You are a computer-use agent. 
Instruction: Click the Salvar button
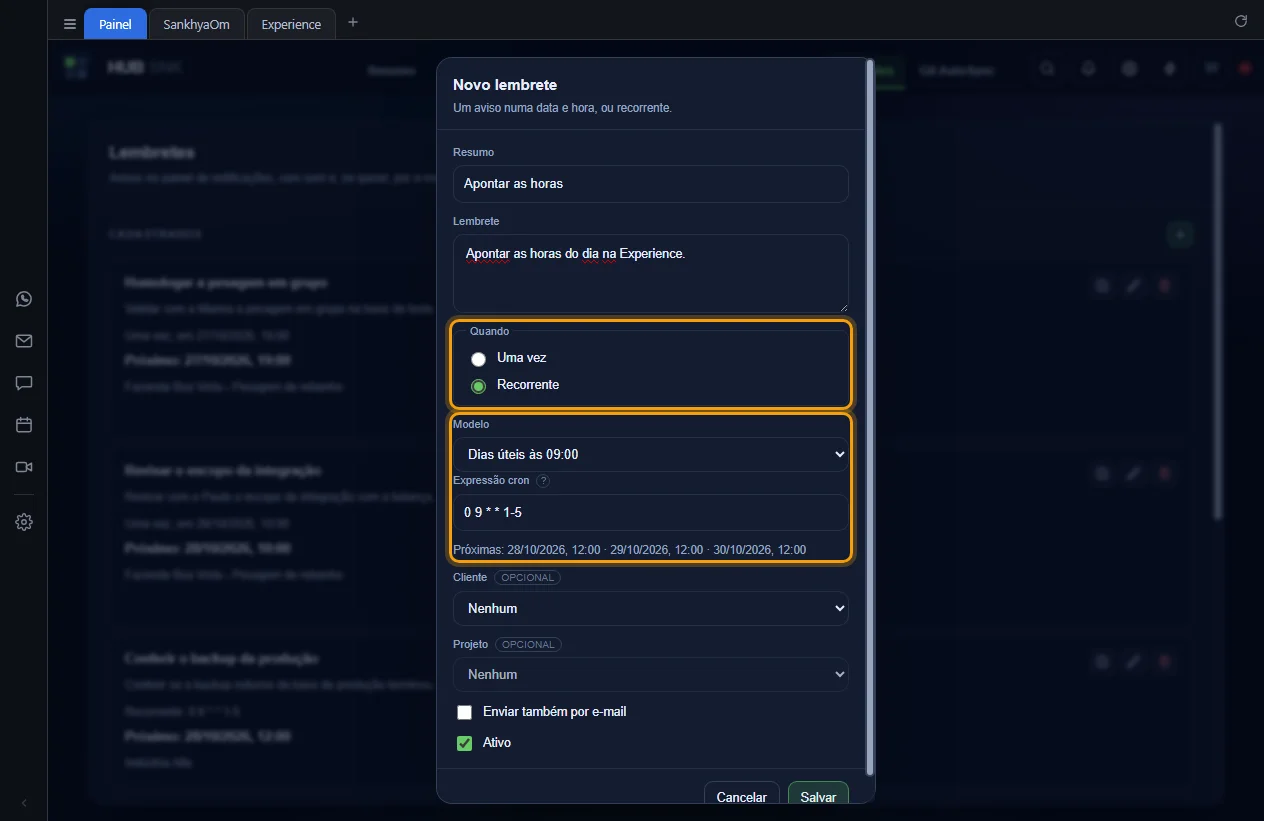click(x=818, y=794)
